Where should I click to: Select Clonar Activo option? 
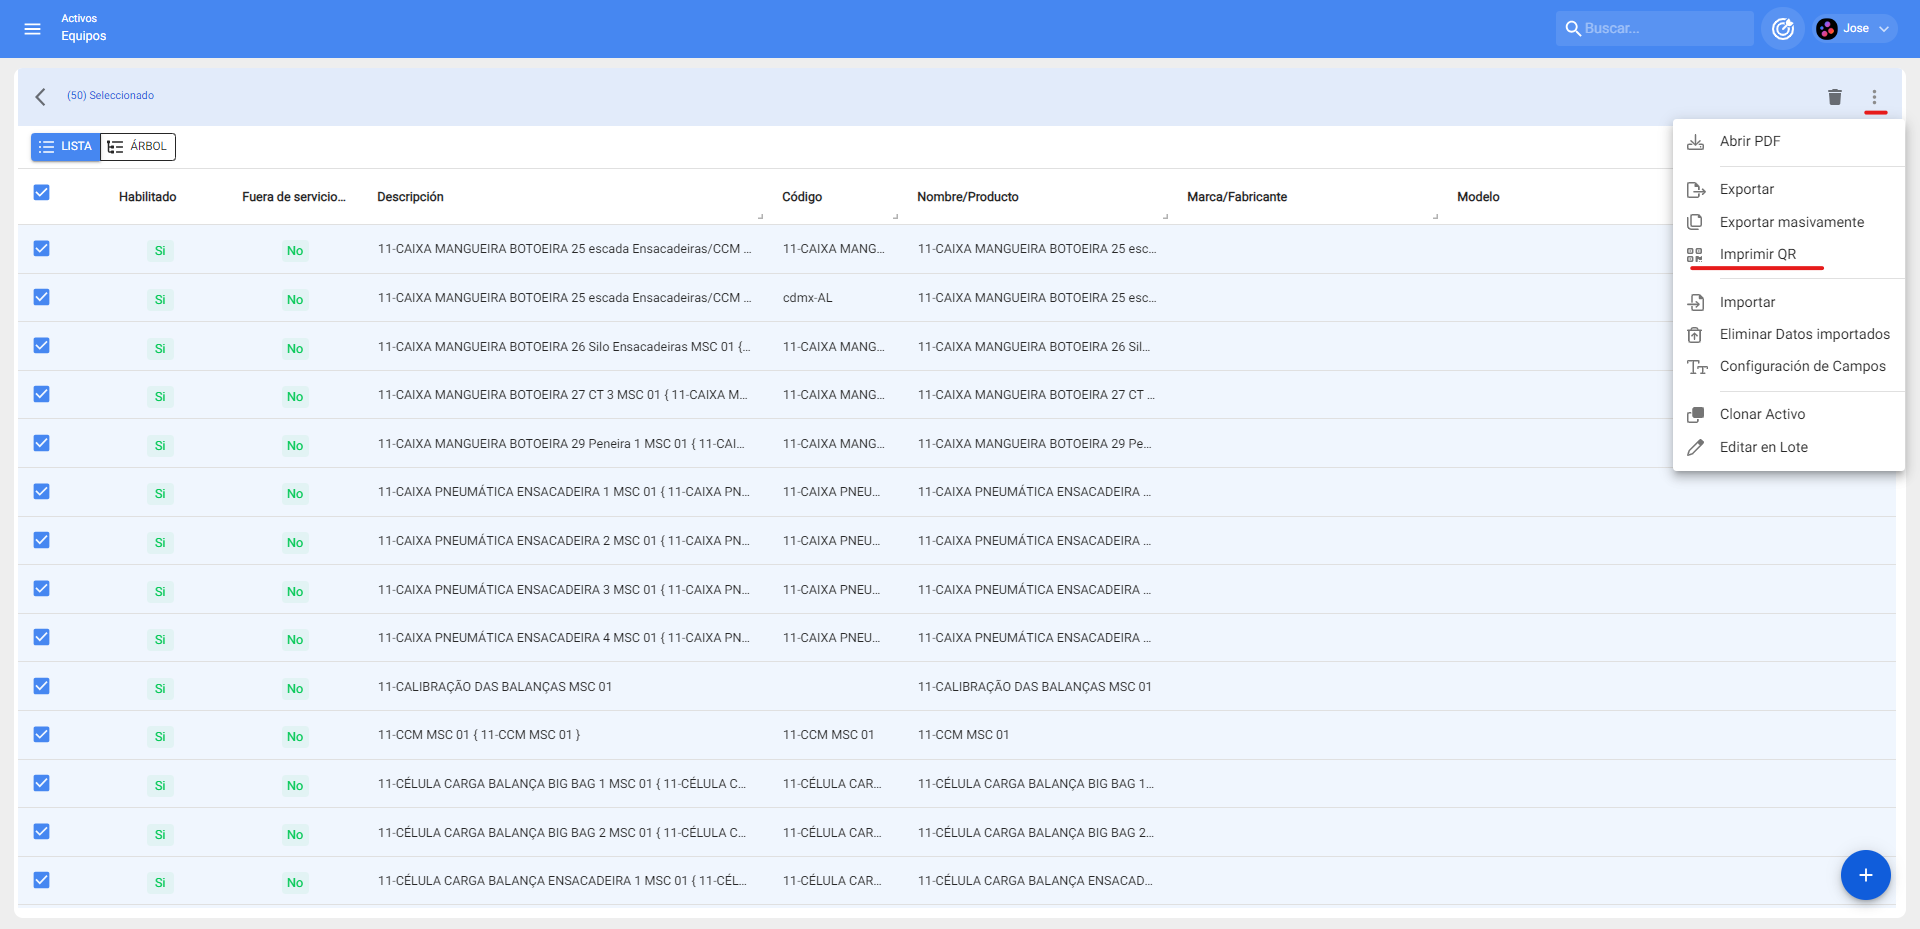[1762, 414]
